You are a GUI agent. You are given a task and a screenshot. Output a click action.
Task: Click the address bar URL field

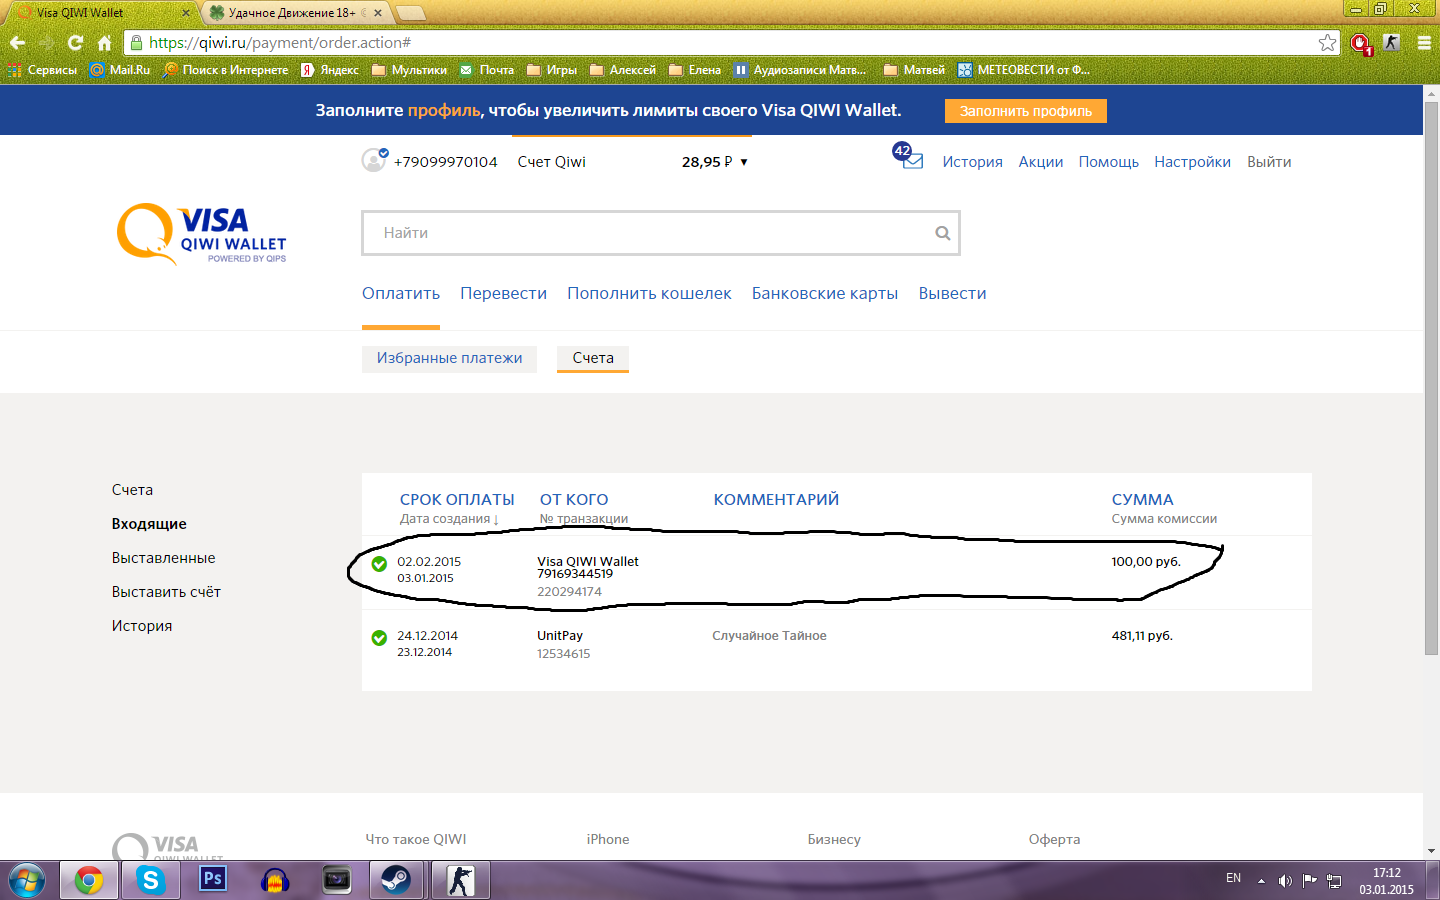coord(730,43)
